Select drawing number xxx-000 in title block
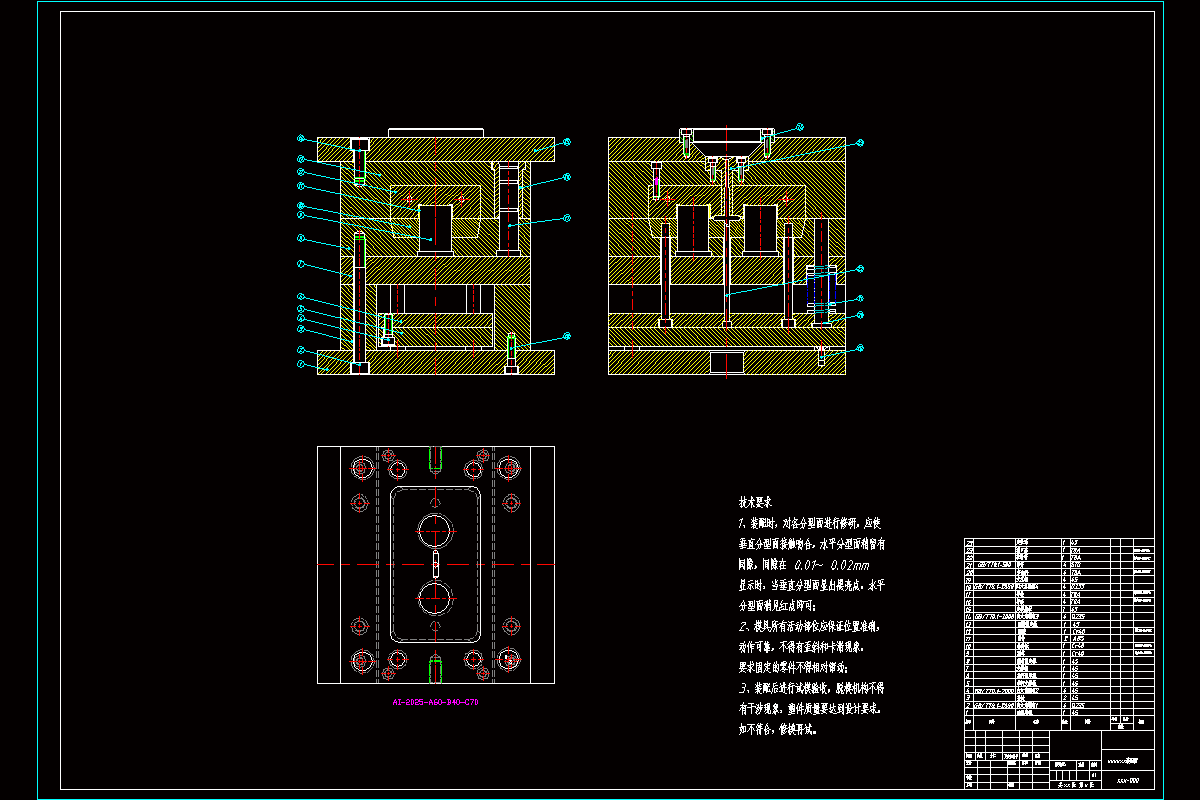Screen dimensions: 1200x800 (1128, 779)
